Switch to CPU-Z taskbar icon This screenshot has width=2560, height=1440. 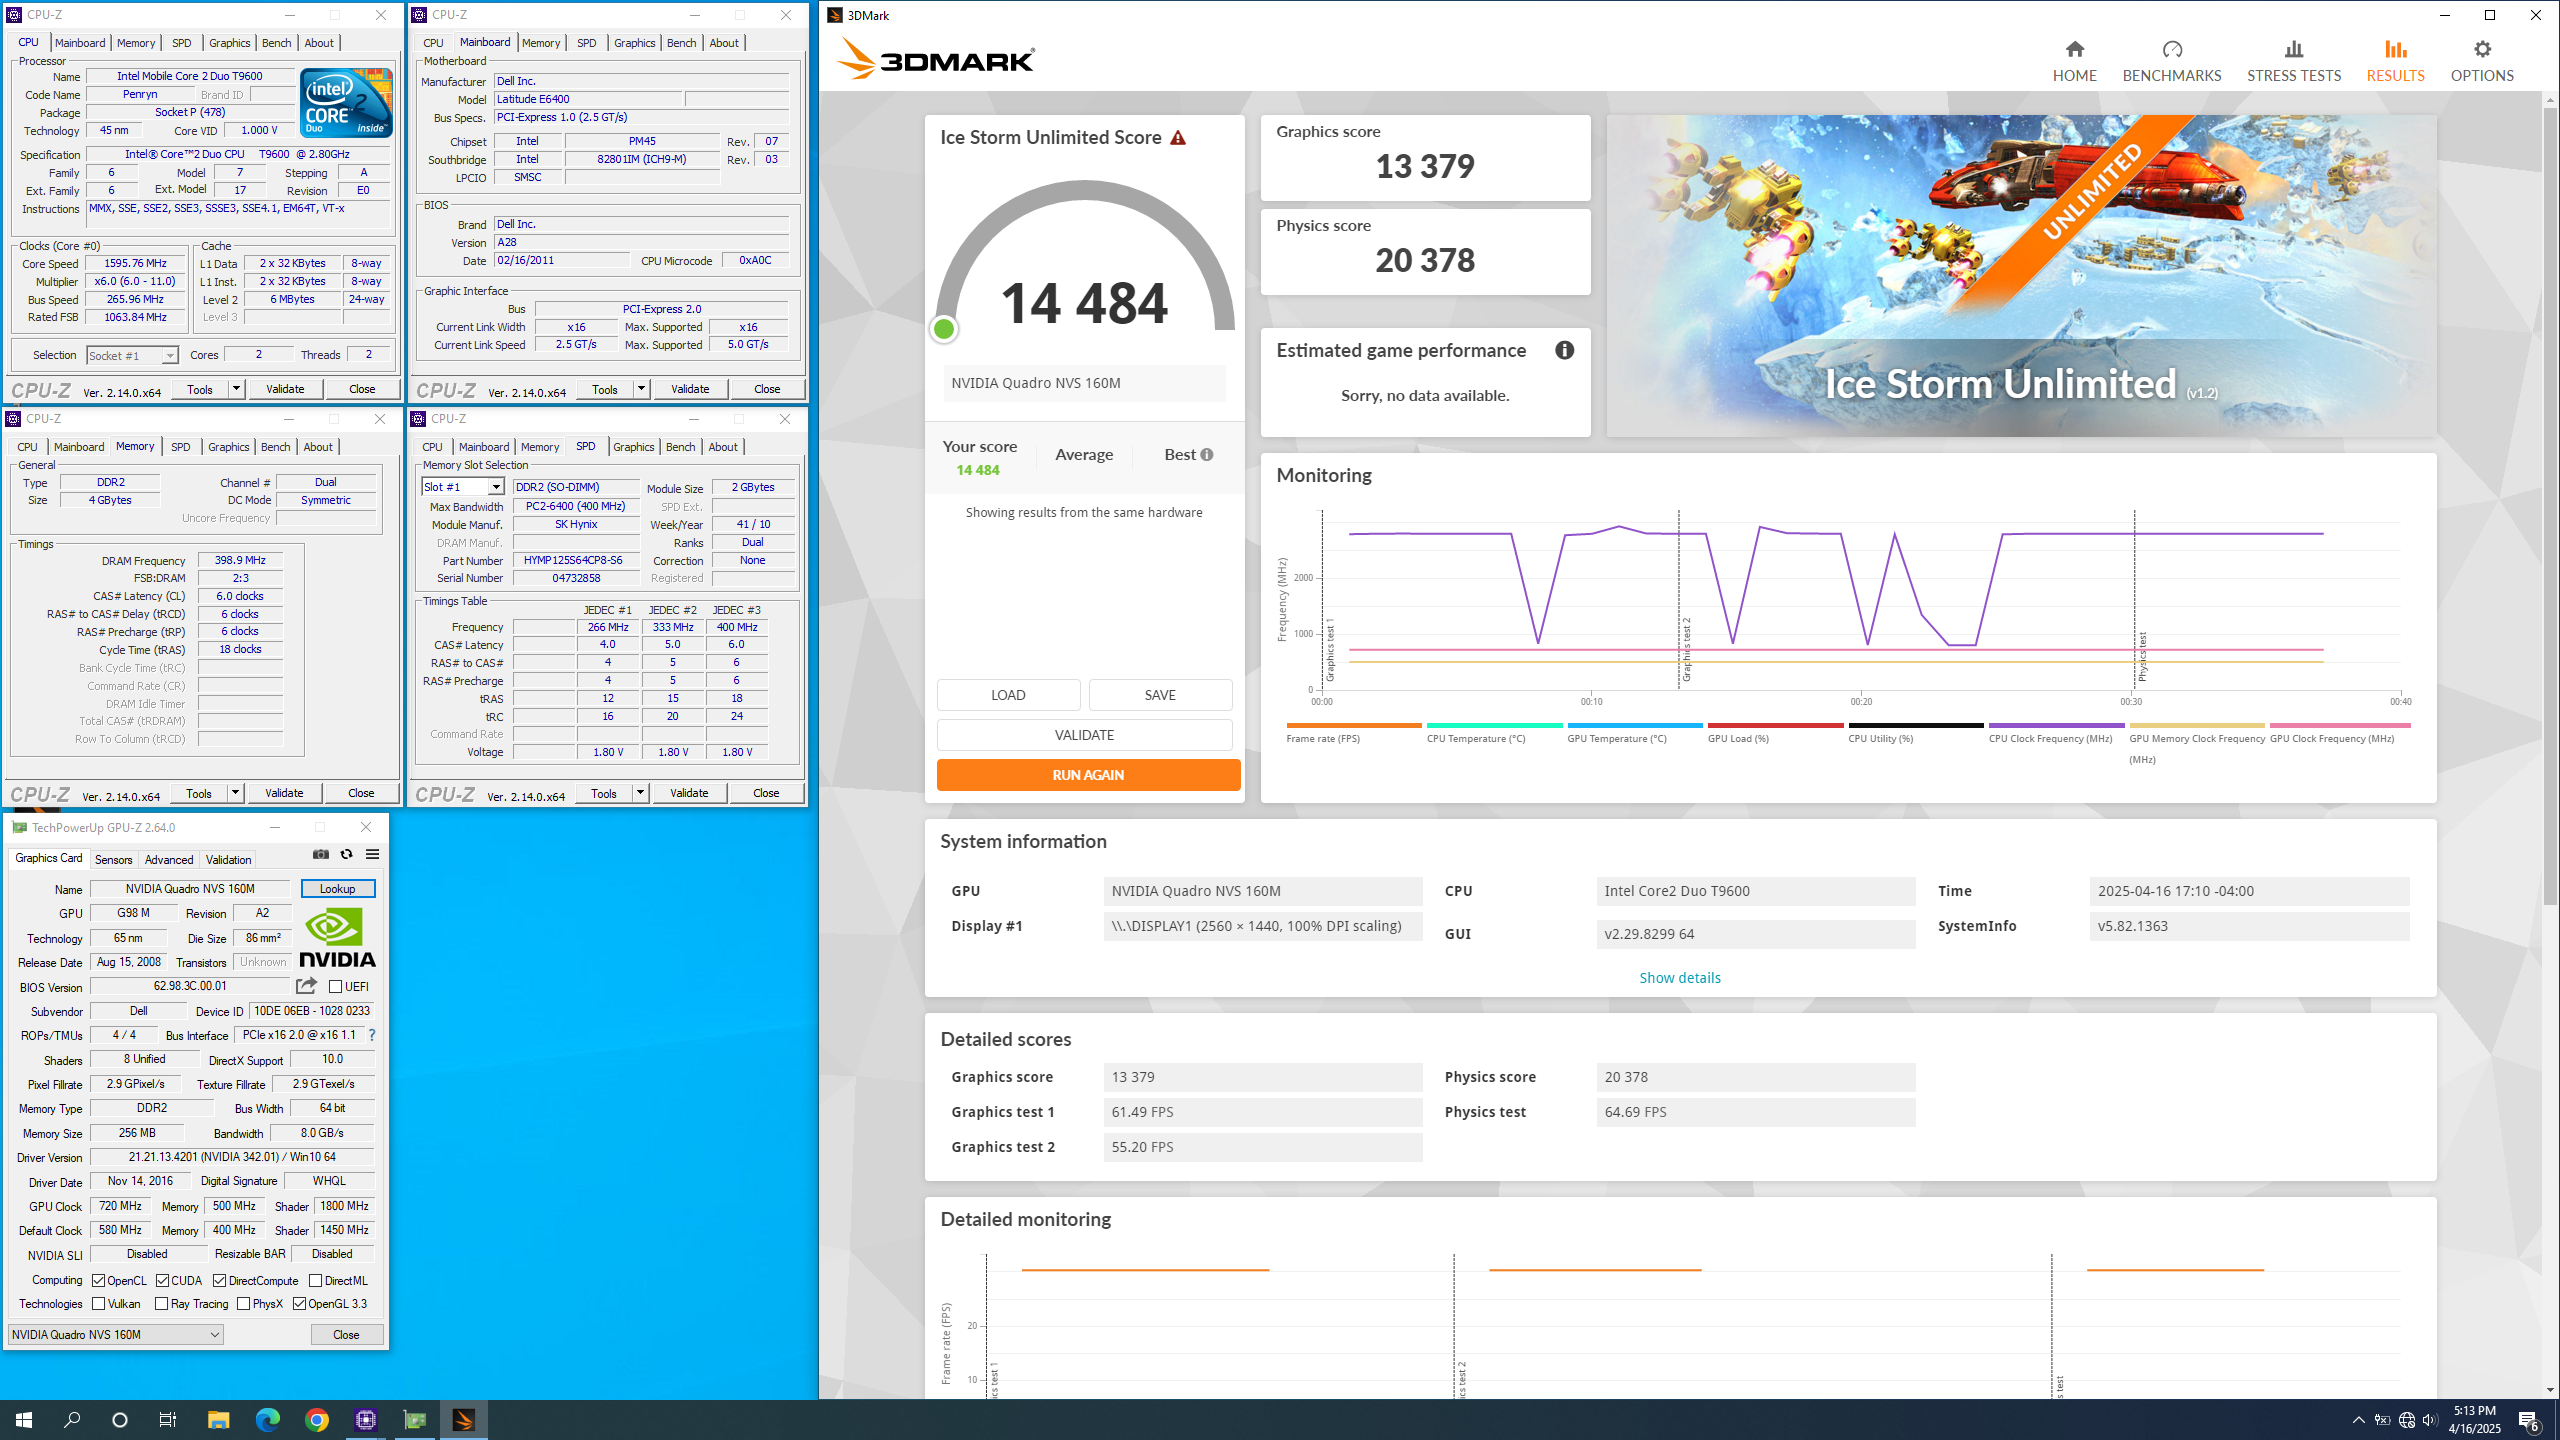point(365,1419)
